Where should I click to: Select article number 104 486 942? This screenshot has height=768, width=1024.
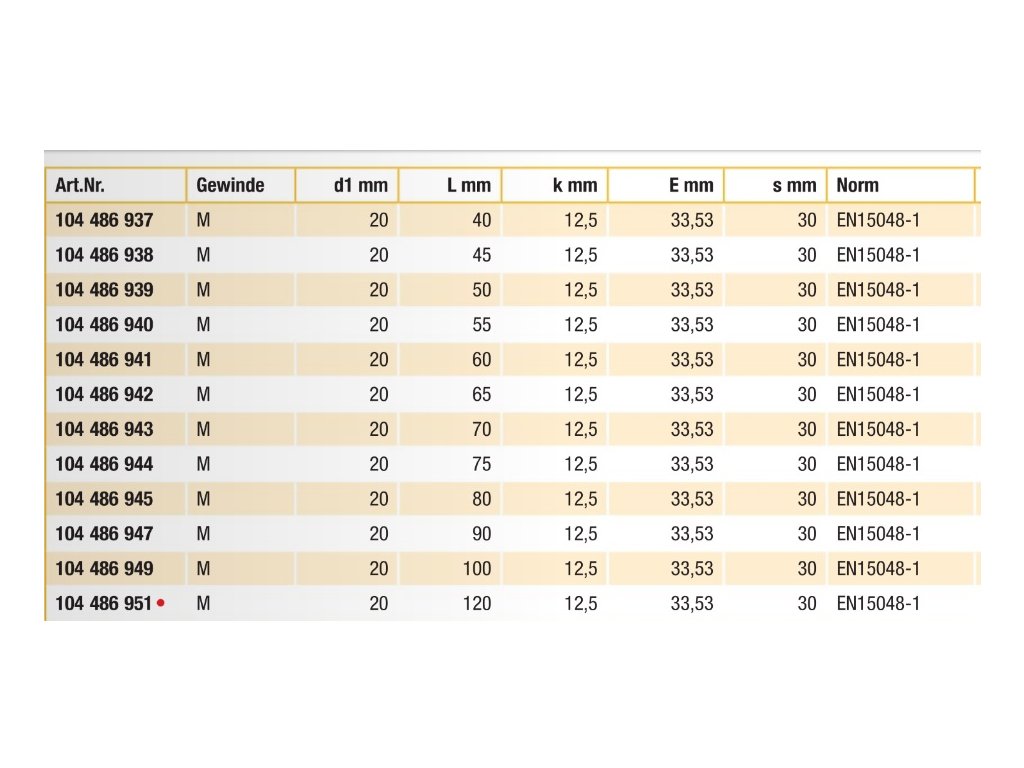(x=104, y=394)
